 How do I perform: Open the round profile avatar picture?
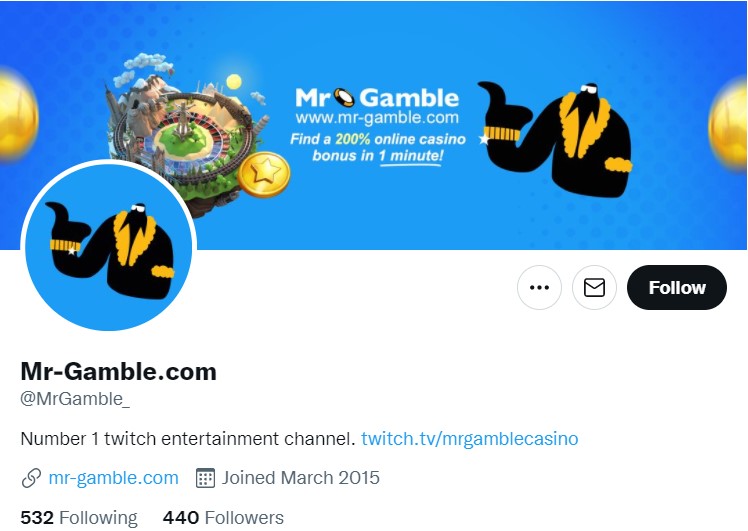pyautogui.click(x=109, y=247)
